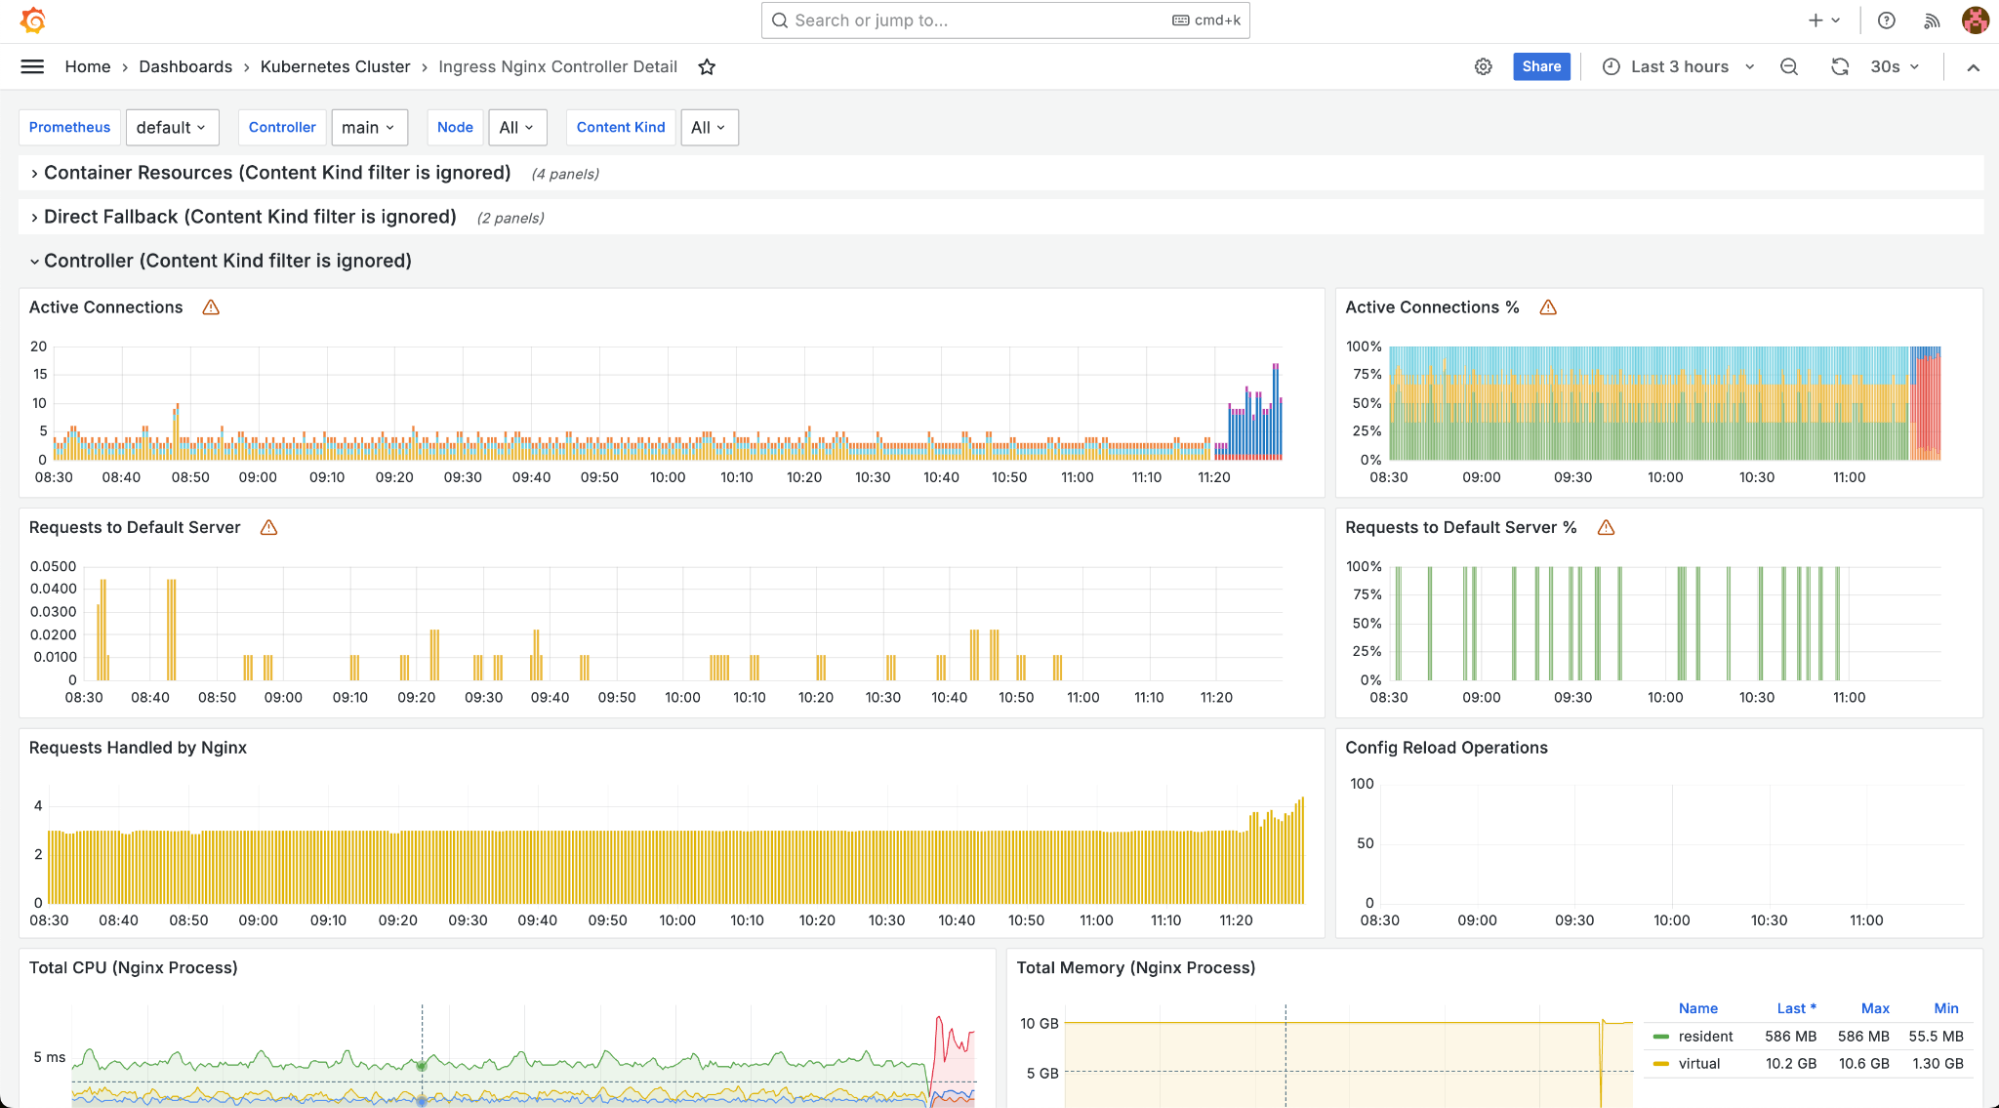This screenshot has height=1108, width=1999.
Task: Click warning icon on Active Connections panel
Action: [211, 308]
